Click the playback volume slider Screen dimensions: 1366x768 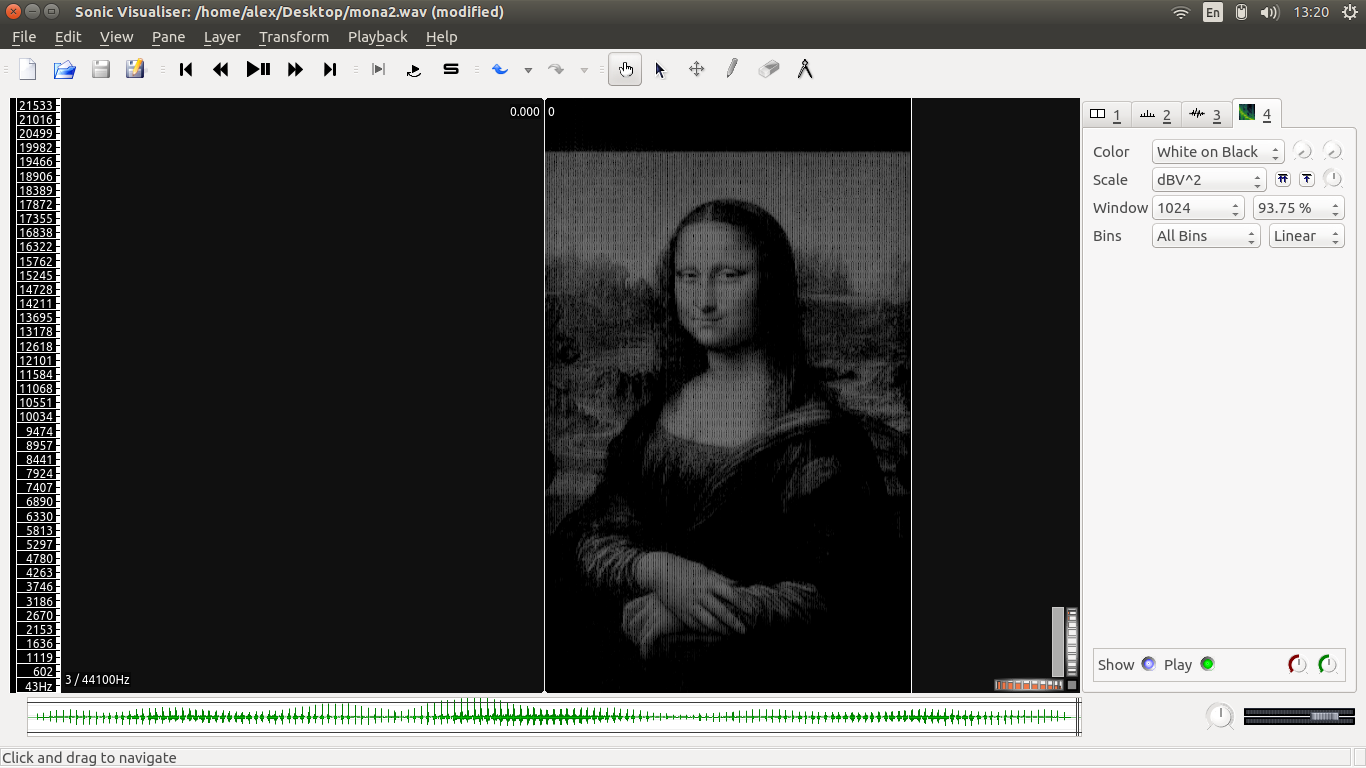1299,716
